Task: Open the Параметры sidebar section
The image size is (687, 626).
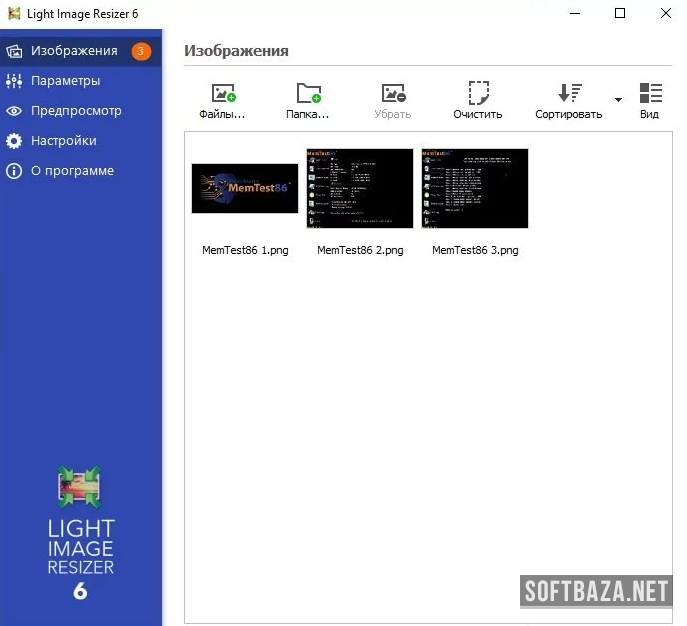Action: point(65,81)
